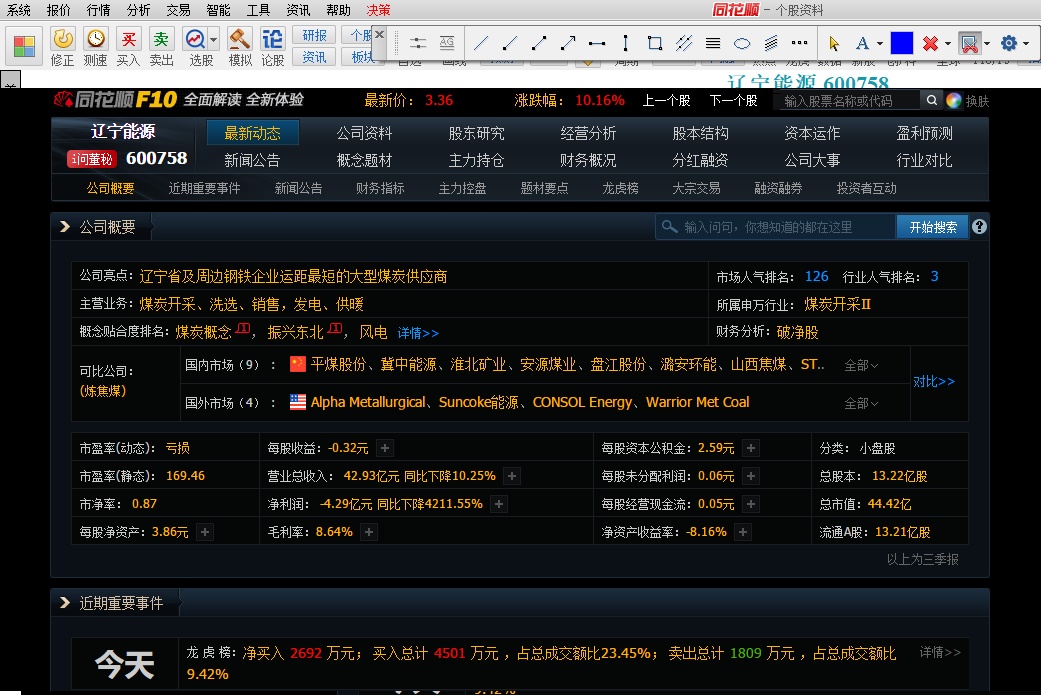Expand the plus next to 每股资本公积金

coord(751,448)
